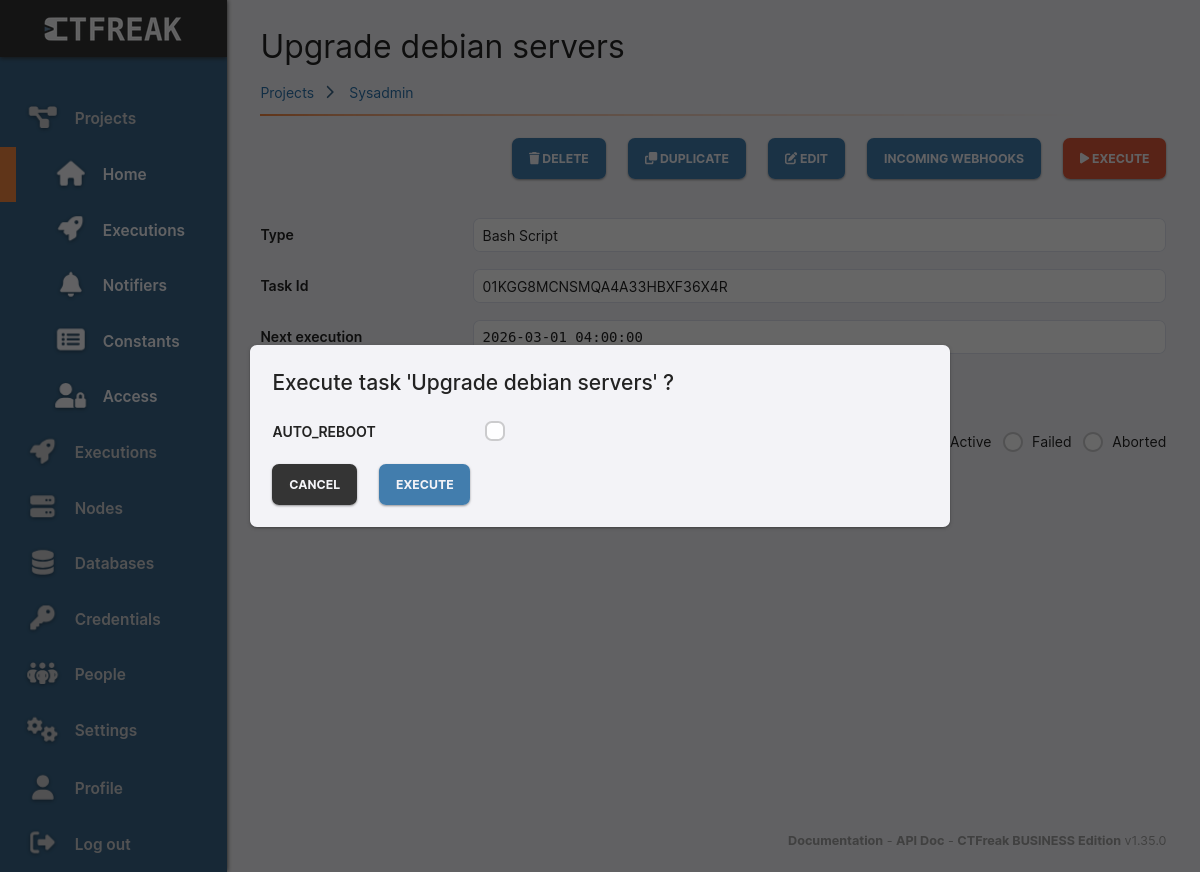Confirm with the blue Execute button in dialog
The image size is (1200, 872).
click(424, 484)
